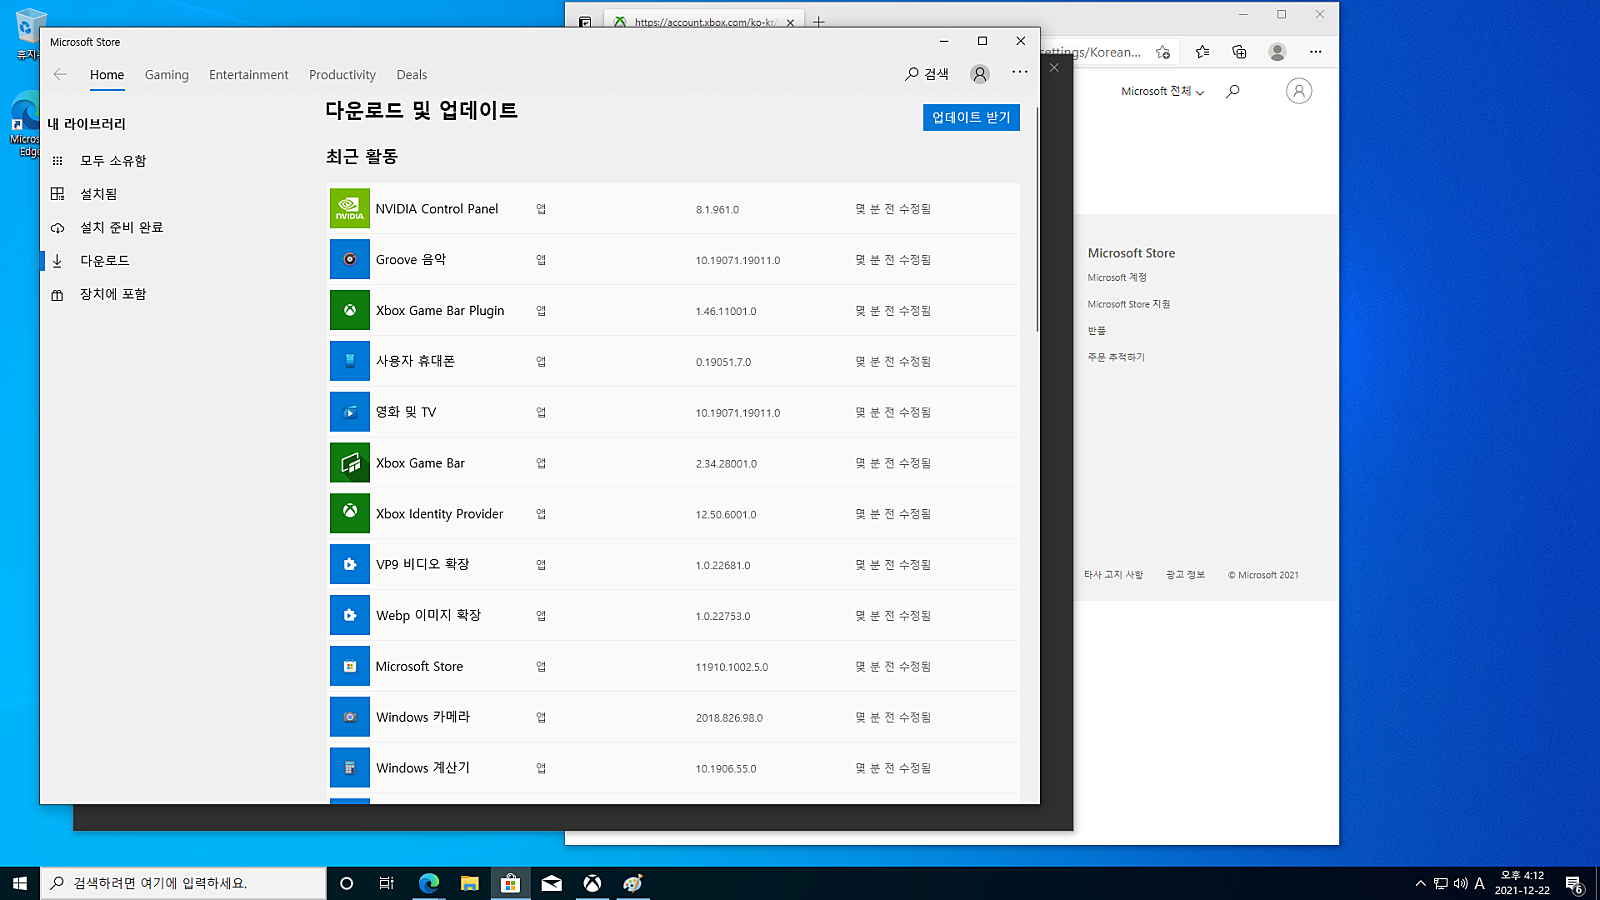The height and width of the screenshot is (900, 1600).
Task: Open the Store 'more options' ellipsis menu
Action: (x=1019, y=72)
